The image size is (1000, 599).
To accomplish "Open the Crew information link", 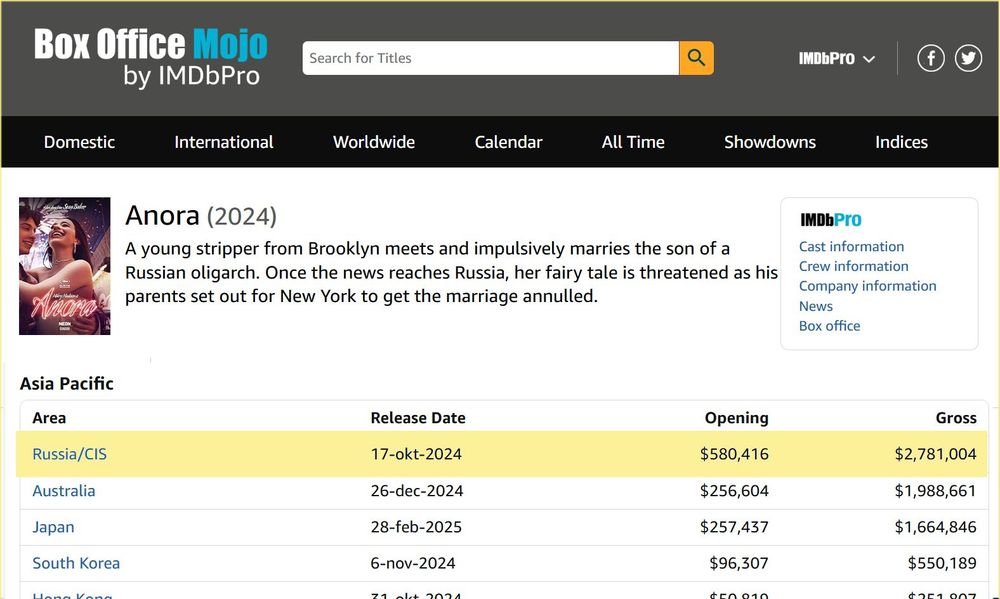I will pyautogui.click(x=854, y=266).
